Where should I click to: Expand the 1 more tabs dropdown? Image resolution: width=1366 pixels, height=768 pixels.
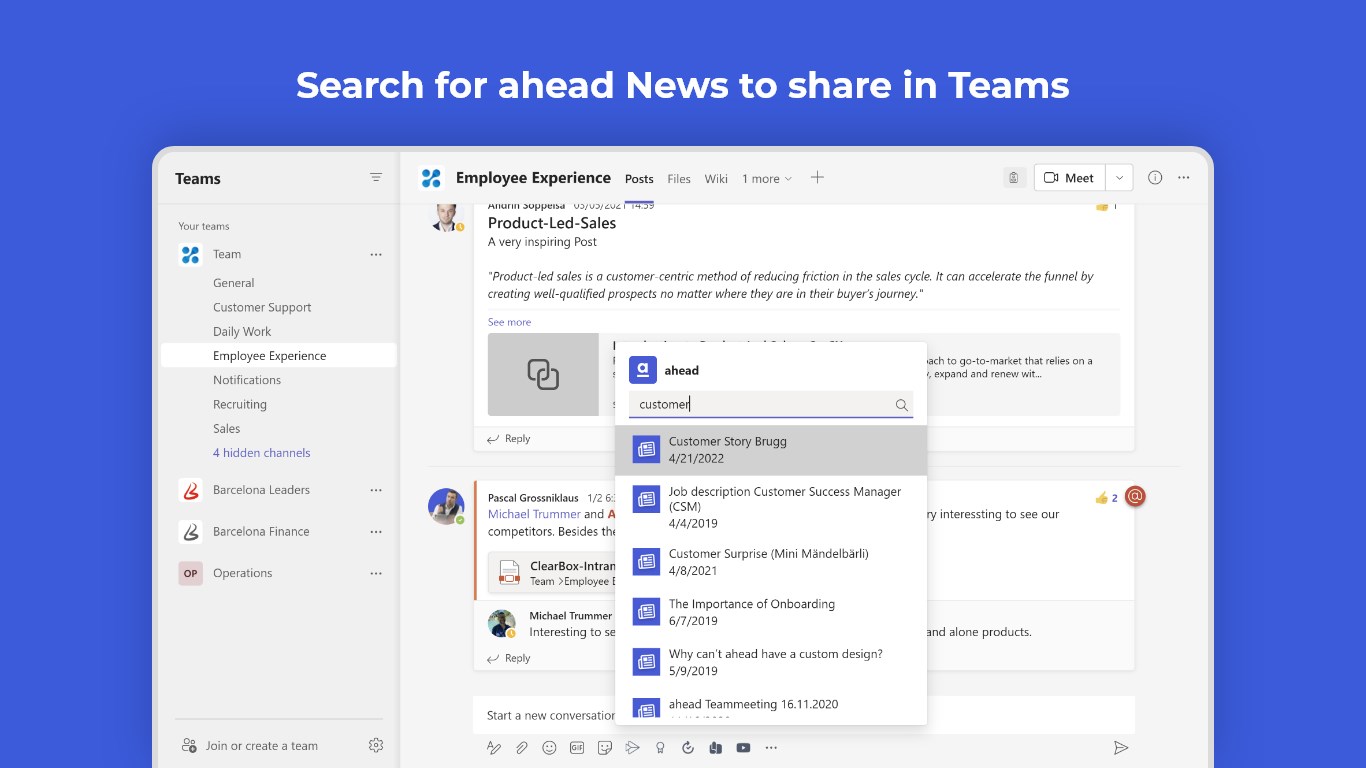[x=767, y=179]
